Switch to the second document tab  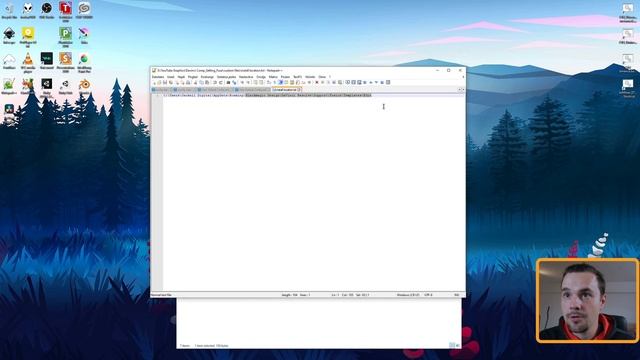click(x=184, y=89)
